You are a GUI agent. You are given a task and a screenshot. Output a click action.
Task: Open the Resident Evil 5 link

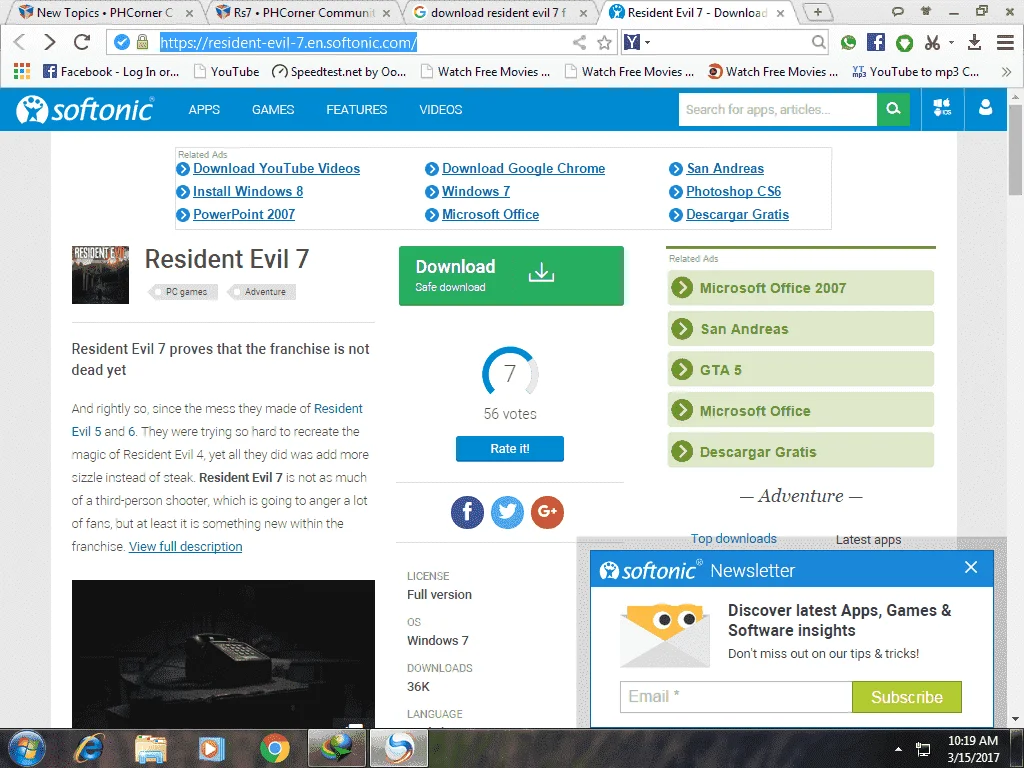[338, 409]
